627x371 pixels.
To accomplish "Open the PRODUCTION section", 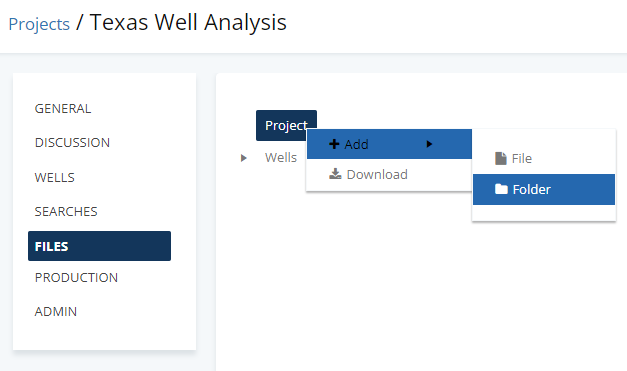I will click(x=76, y=277).
